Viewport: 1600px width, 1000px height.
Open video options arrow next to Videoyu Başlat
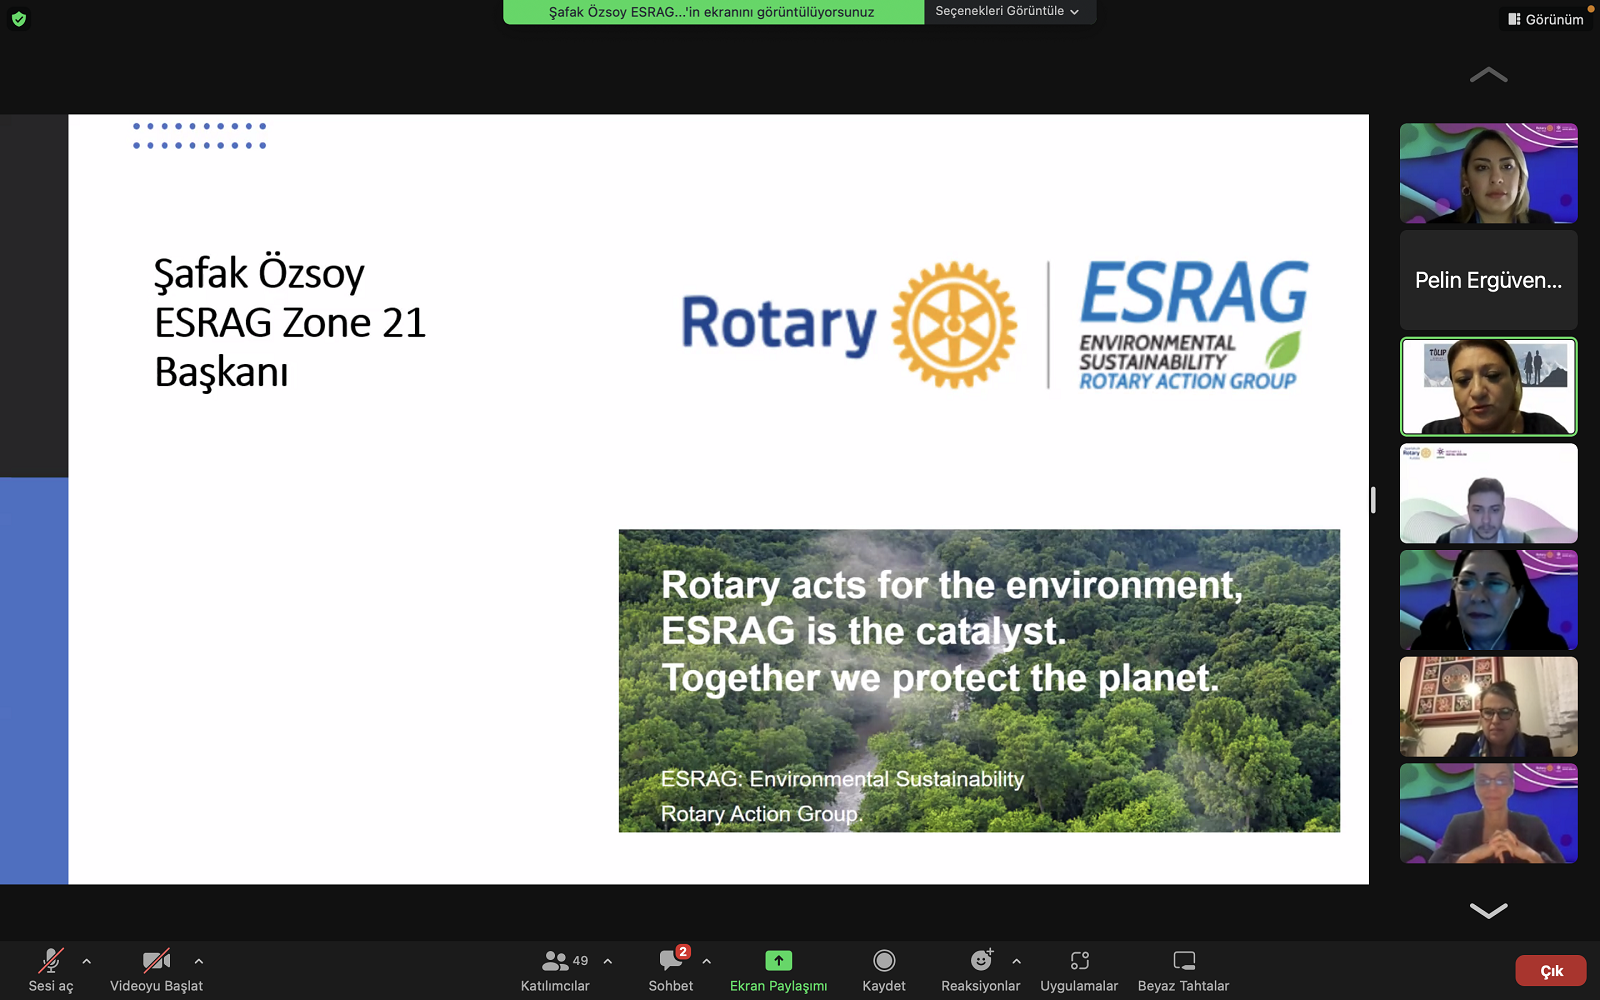tap(199, 961)
